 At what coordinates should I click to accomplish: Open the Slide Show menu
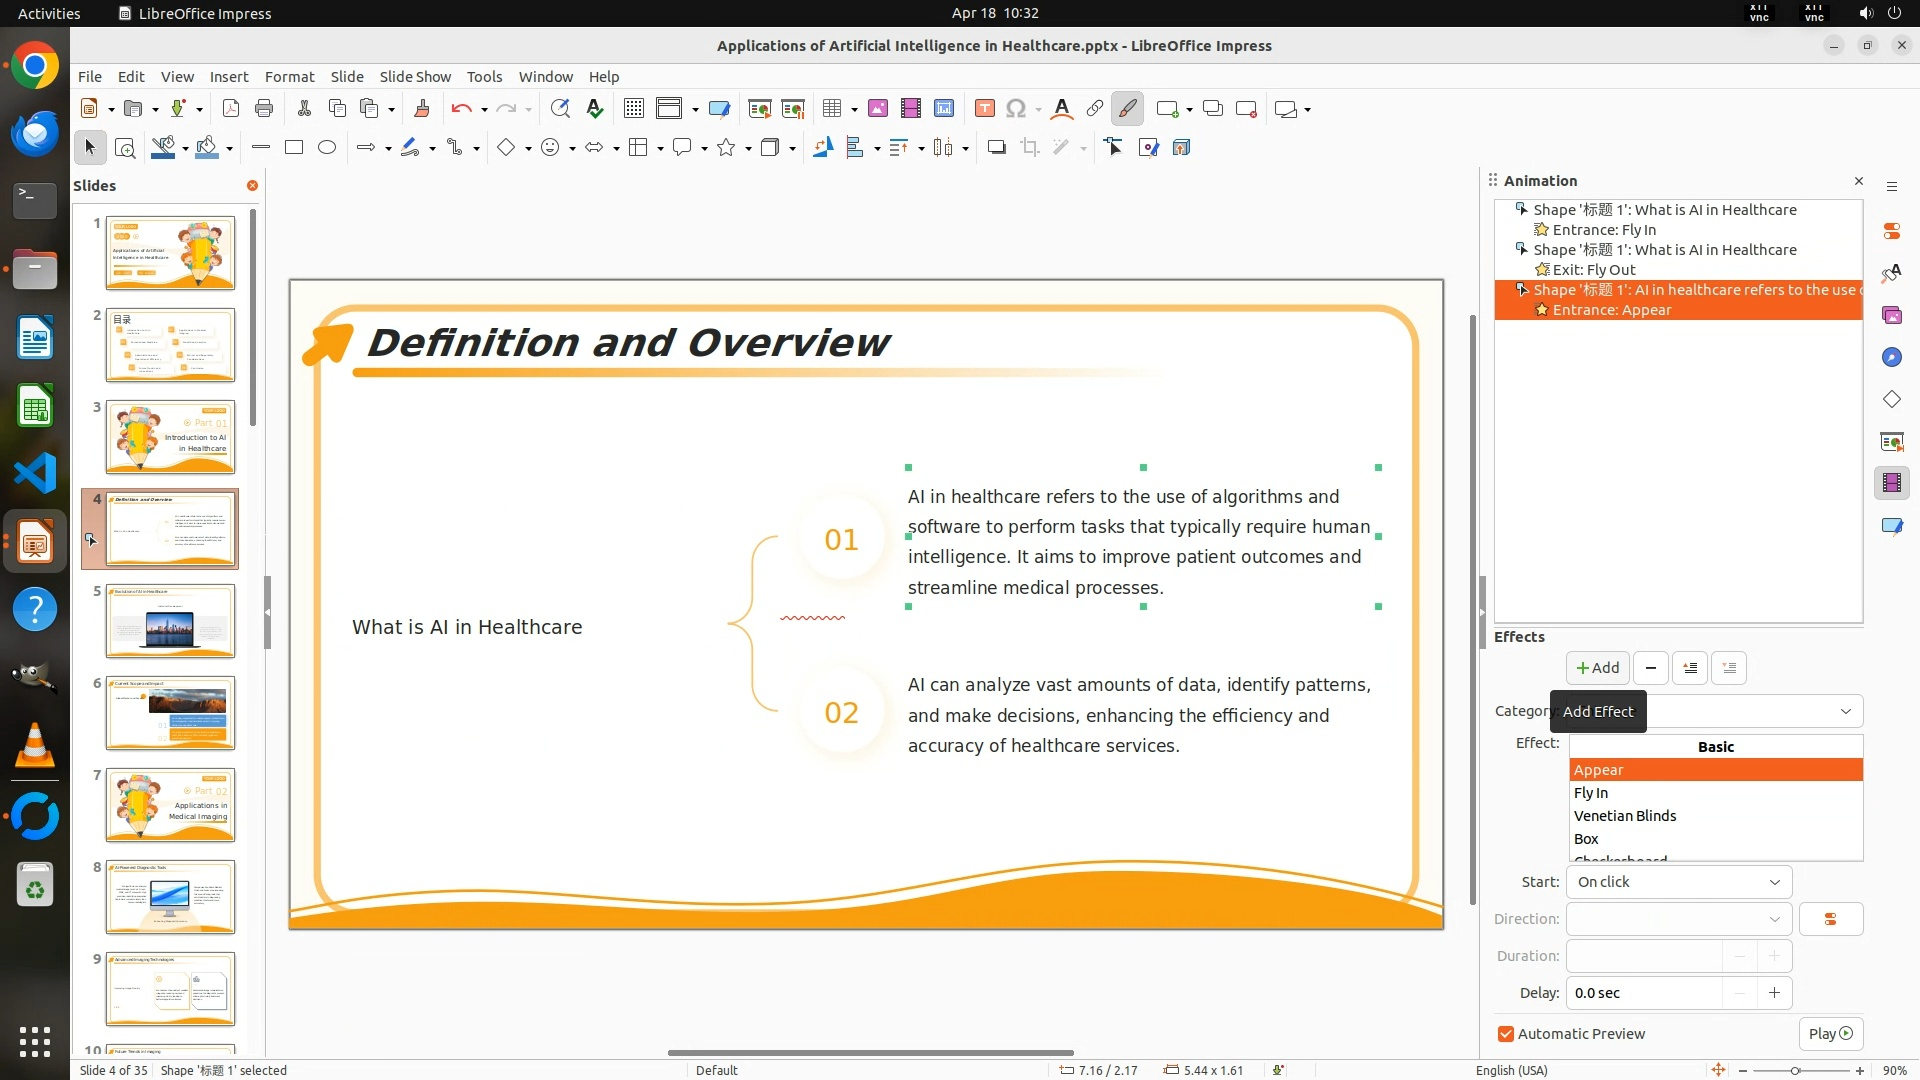pos(415,76)
